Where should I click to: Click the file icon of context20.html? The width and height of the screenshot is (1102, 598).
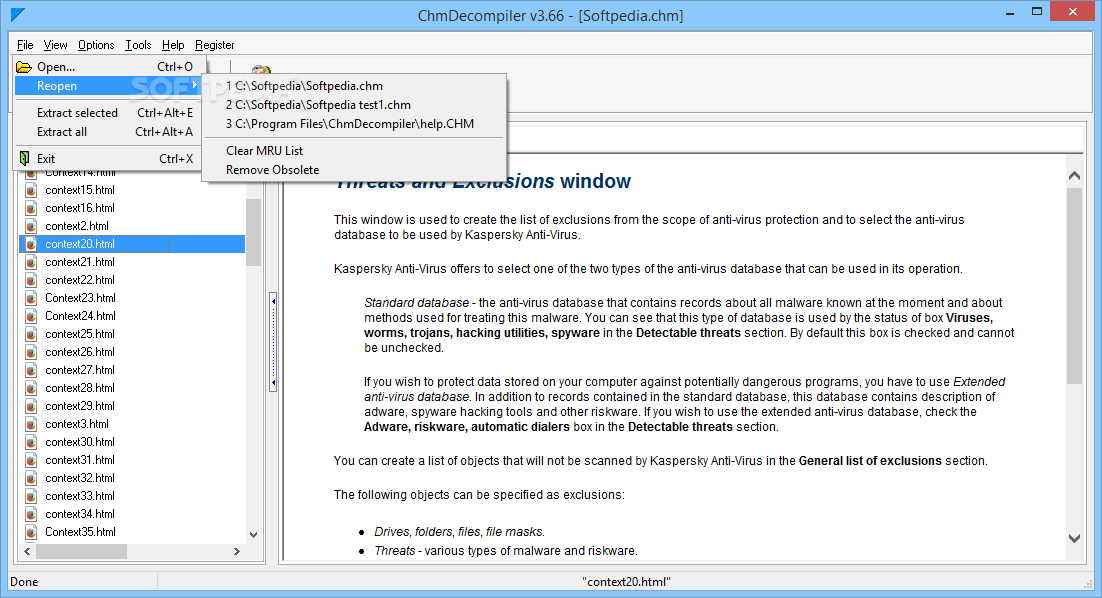tap(31, 244)
